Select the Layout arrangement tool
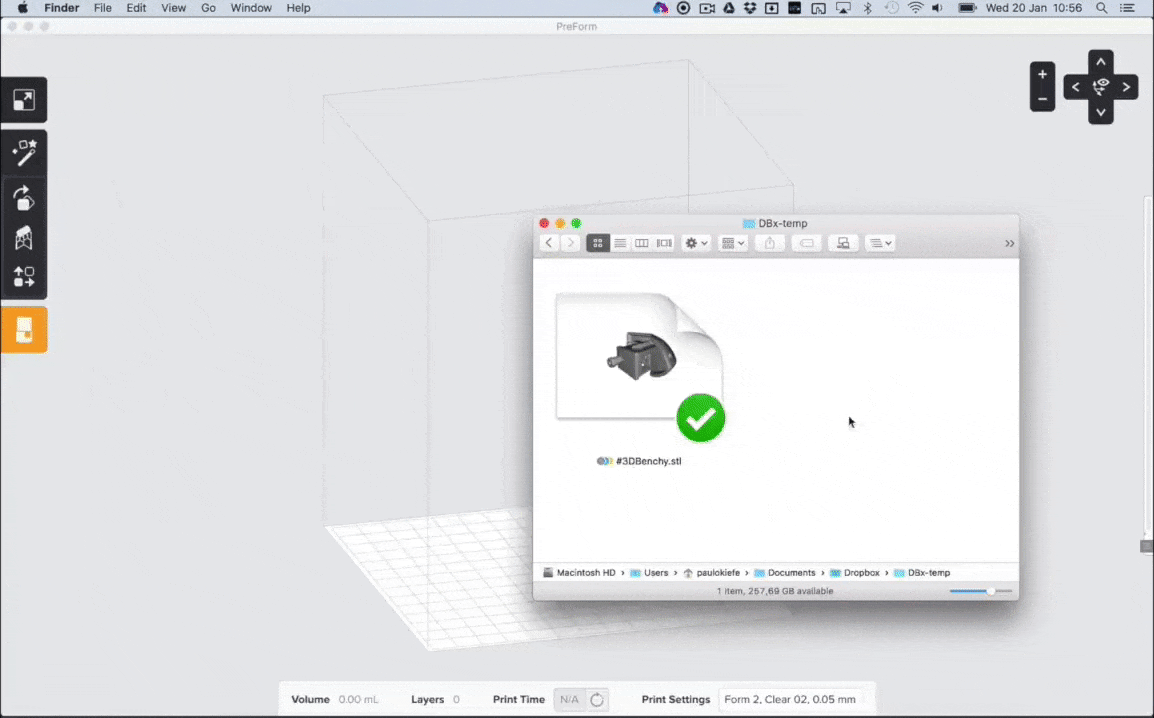The height and width of the screenshot is (718, 1154). point(24,277)
